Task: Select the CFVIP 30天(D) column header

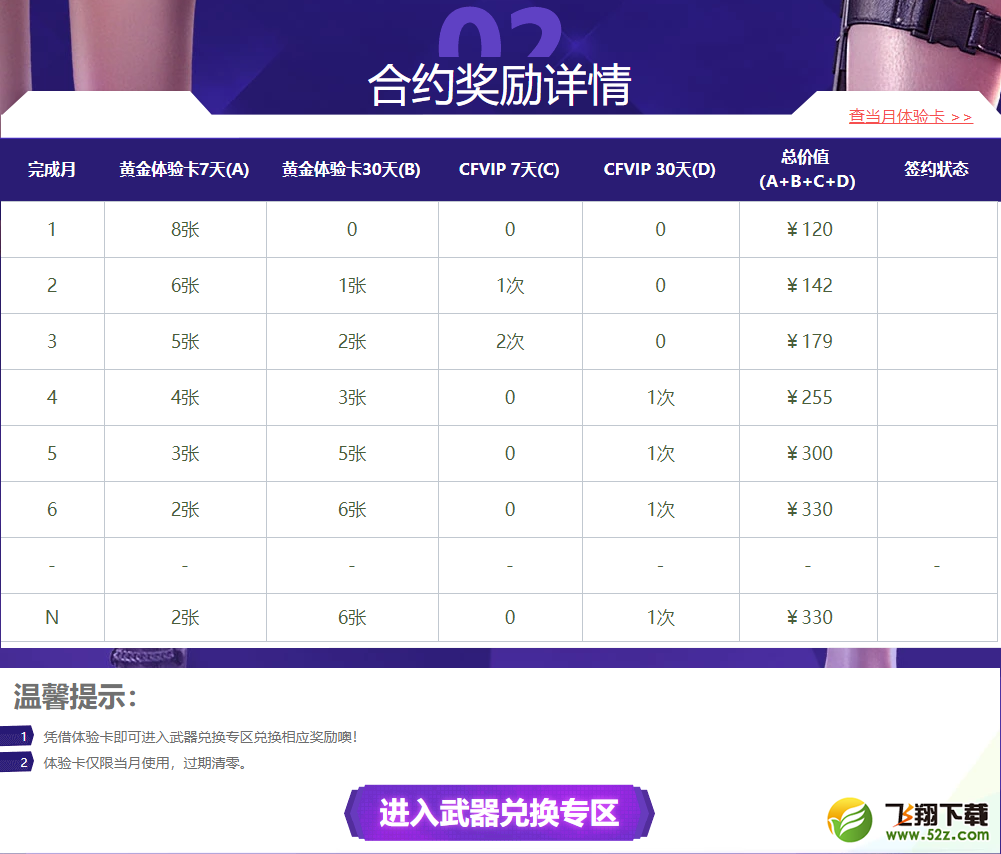Action: (660, 169)
